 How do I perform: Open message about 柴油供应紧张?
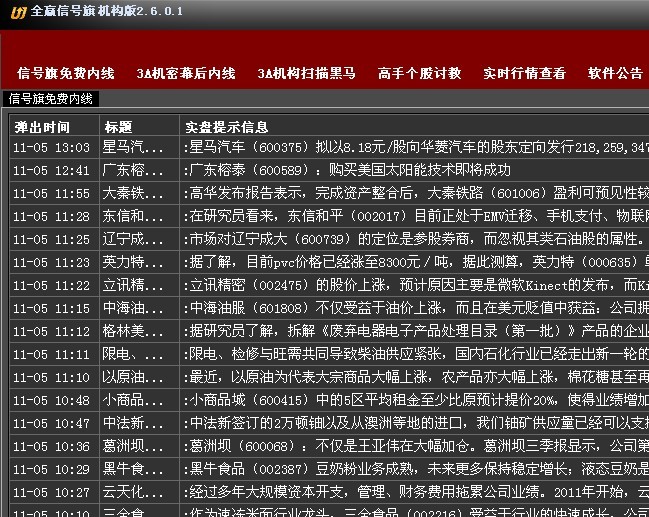pos(414,354)
